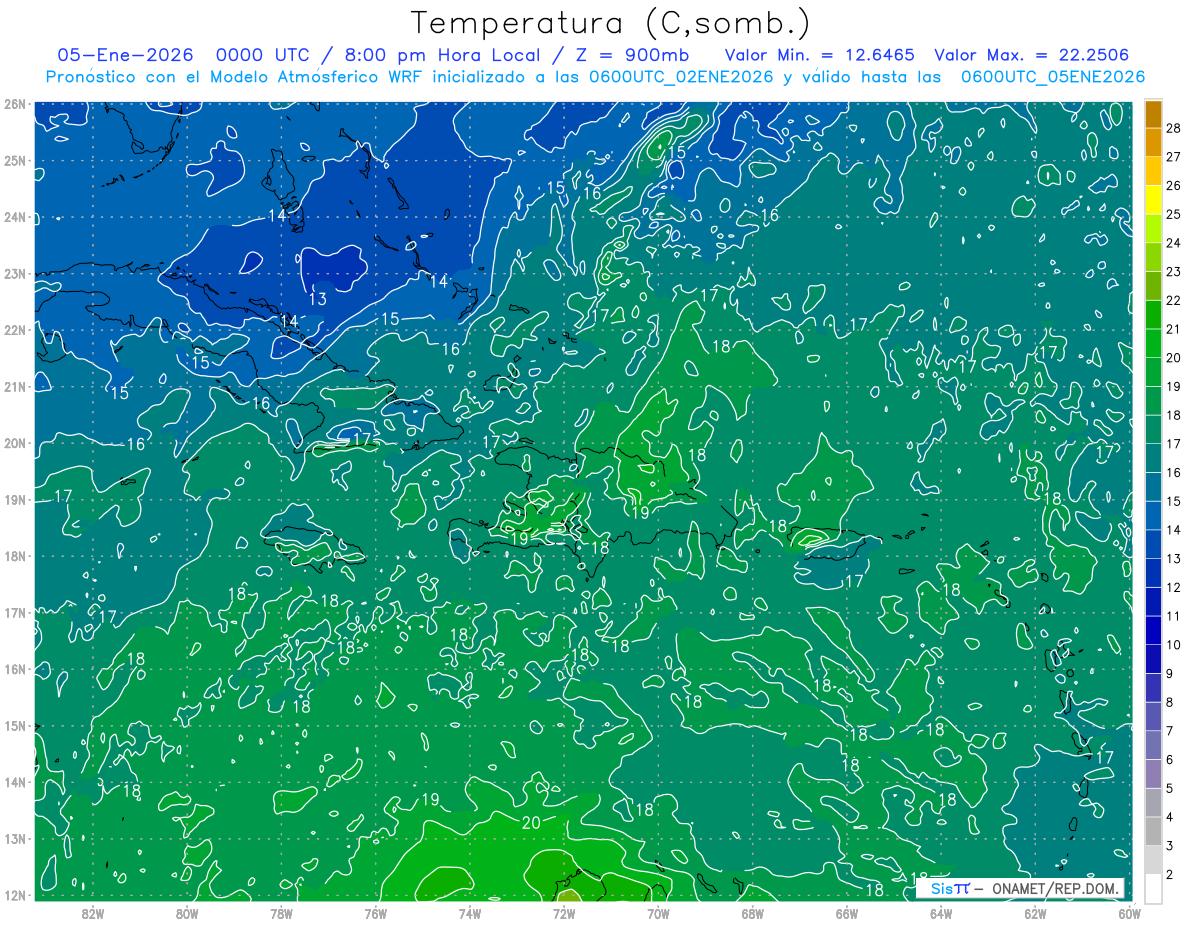The height and width of the screenshot is (927, 1200).
Task: Select the "Z = 900mb" level label
Action: (x=632, y=55)
